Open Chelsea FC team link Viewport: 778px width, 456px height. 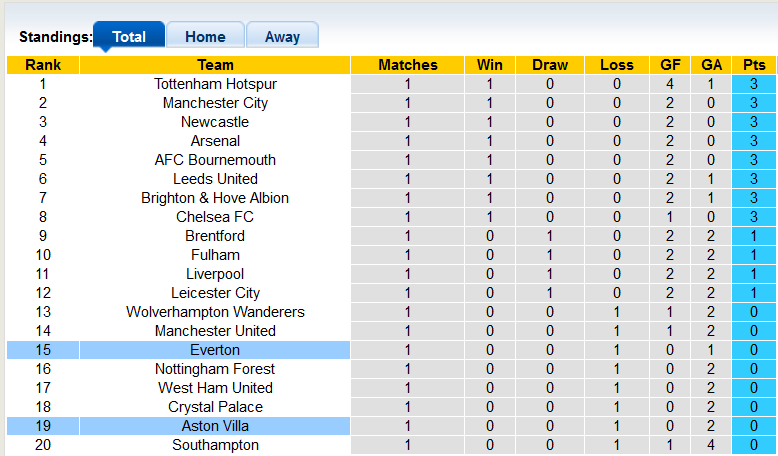click(x=215, y=217)
